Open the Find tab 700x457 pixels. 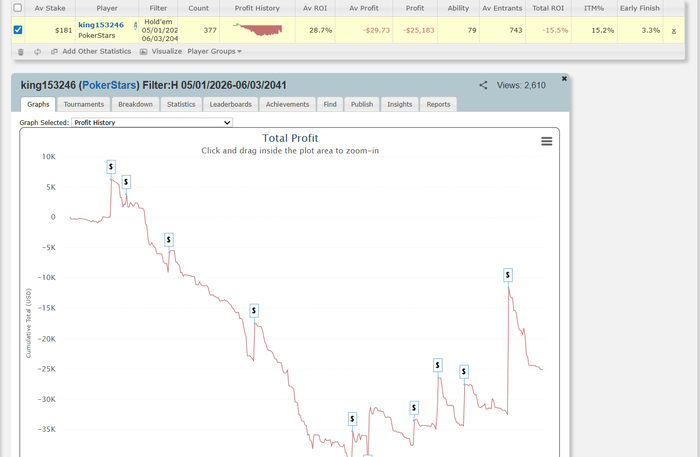coord(330,104)
